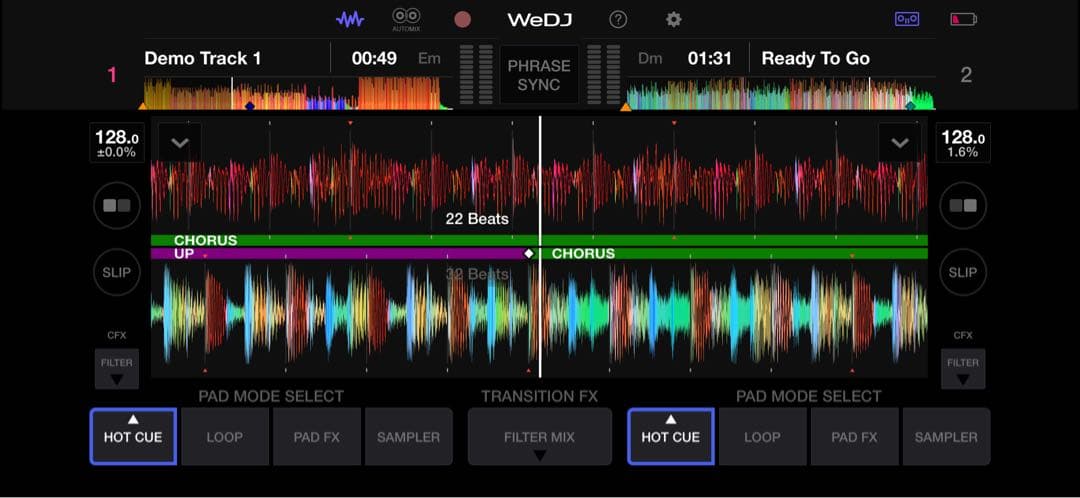Tap the Automix icon

pos(406,19)
